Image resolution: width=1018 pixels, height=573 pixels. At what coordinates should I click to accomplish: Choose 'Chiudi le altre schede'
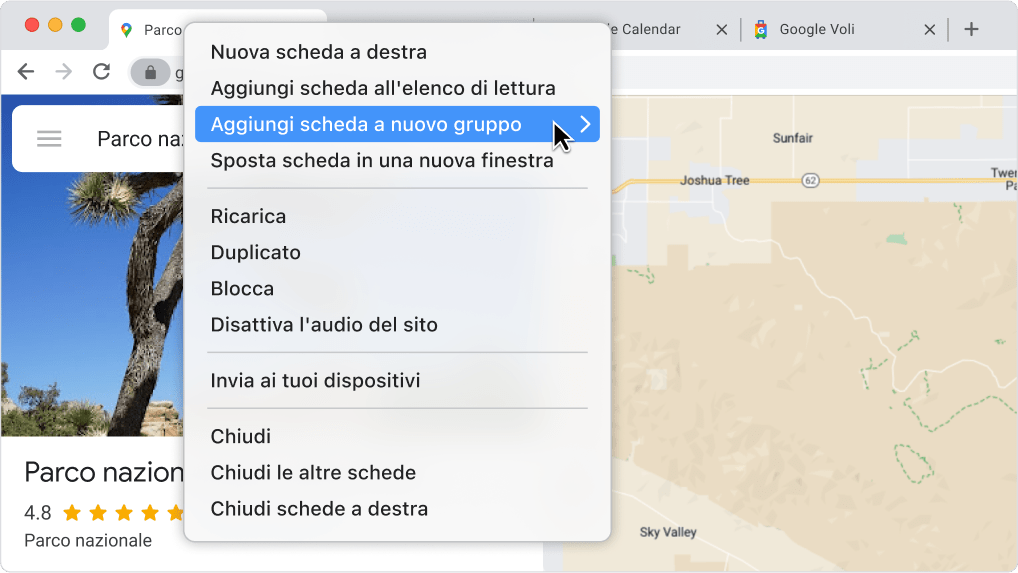coord(313,472)
